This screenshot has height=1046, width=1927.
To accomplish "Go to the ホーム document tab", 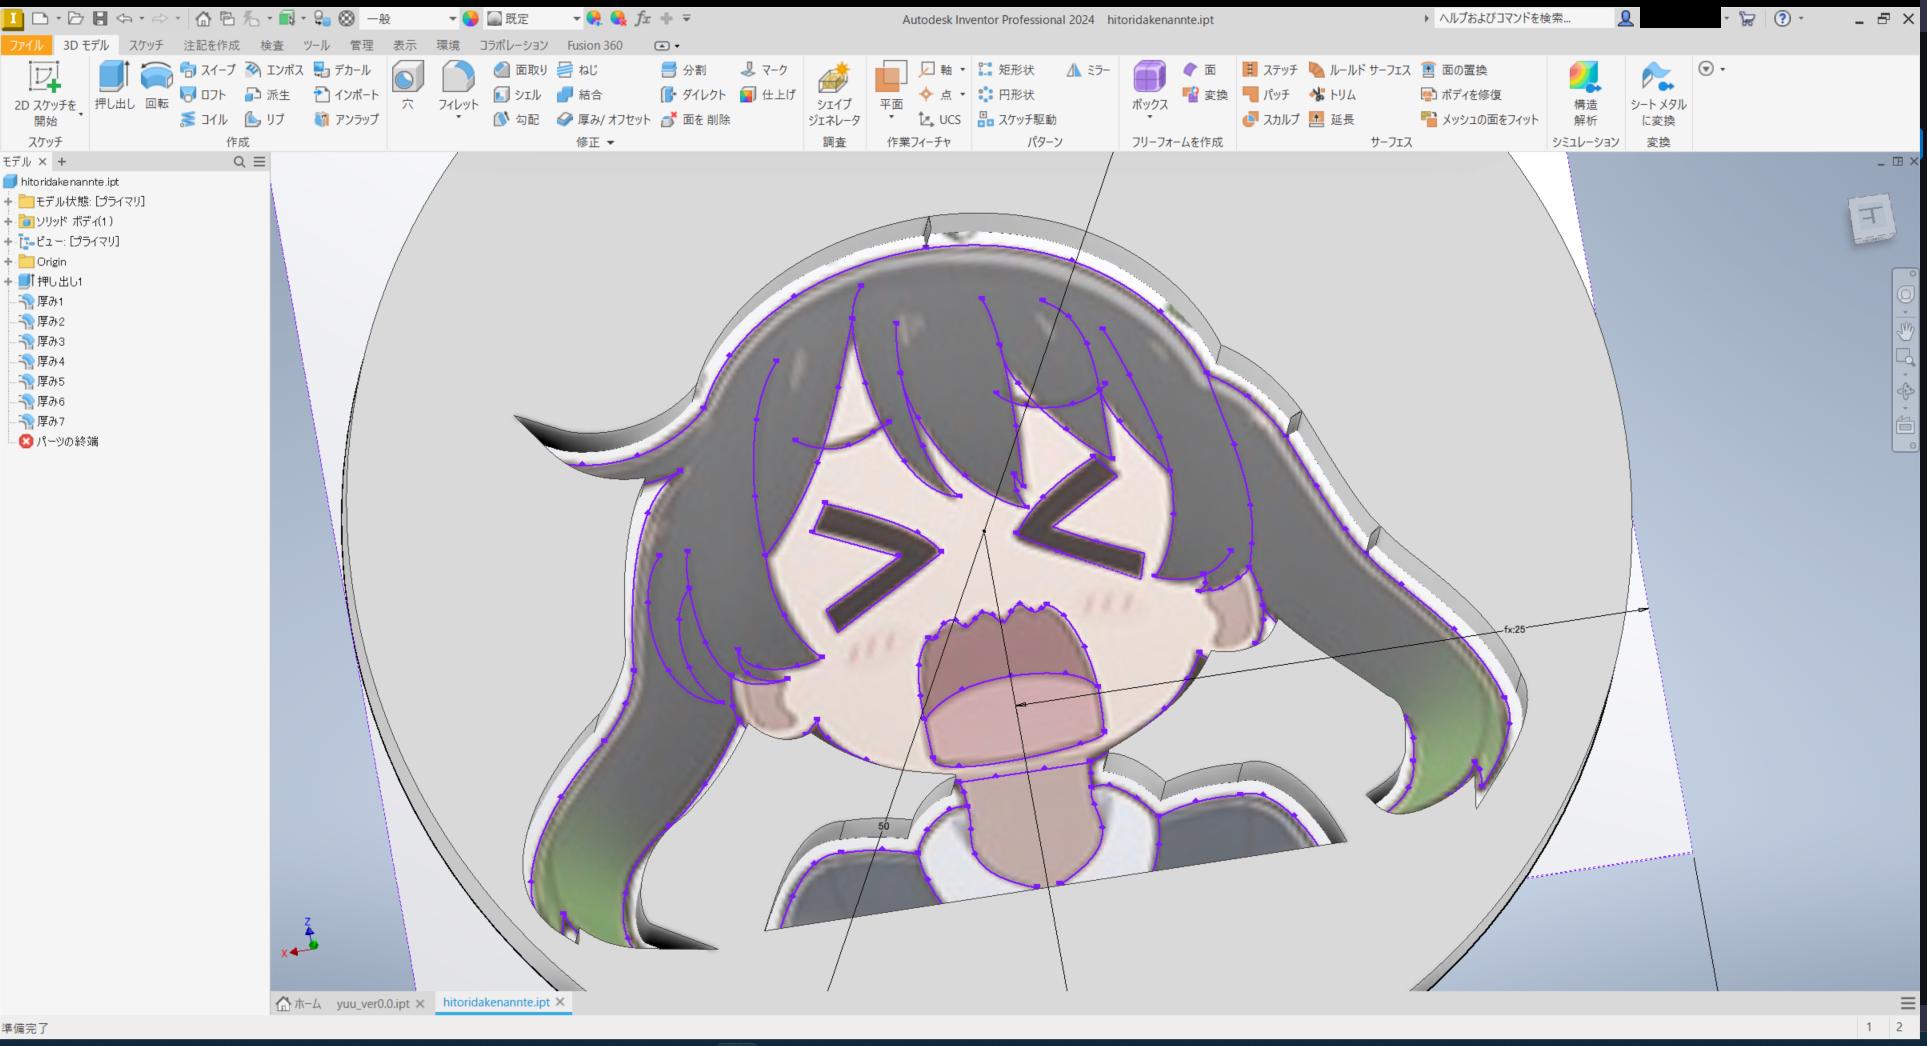I will pos(299,1003).
